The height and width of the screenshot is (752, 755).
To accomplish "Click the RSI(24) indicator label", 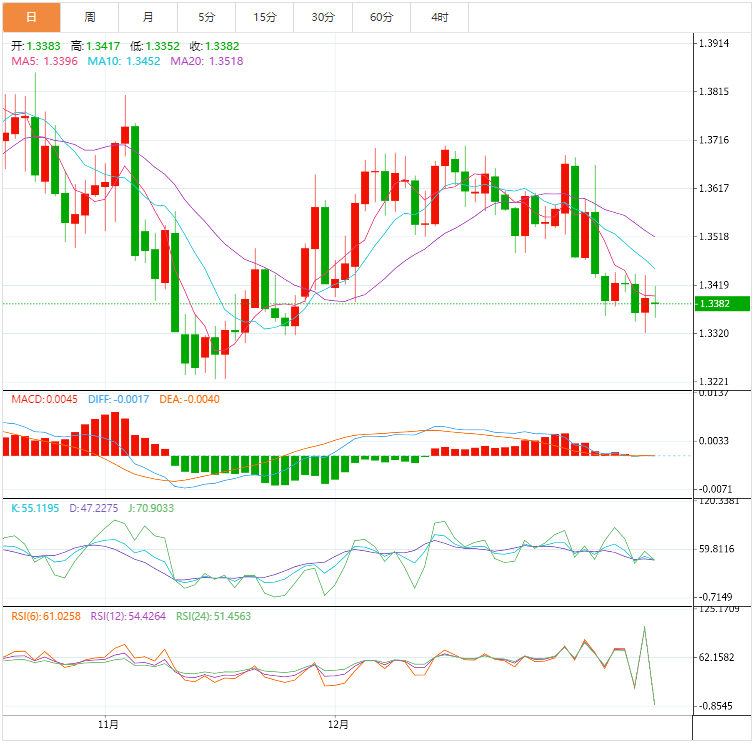I will coord(214,616).
